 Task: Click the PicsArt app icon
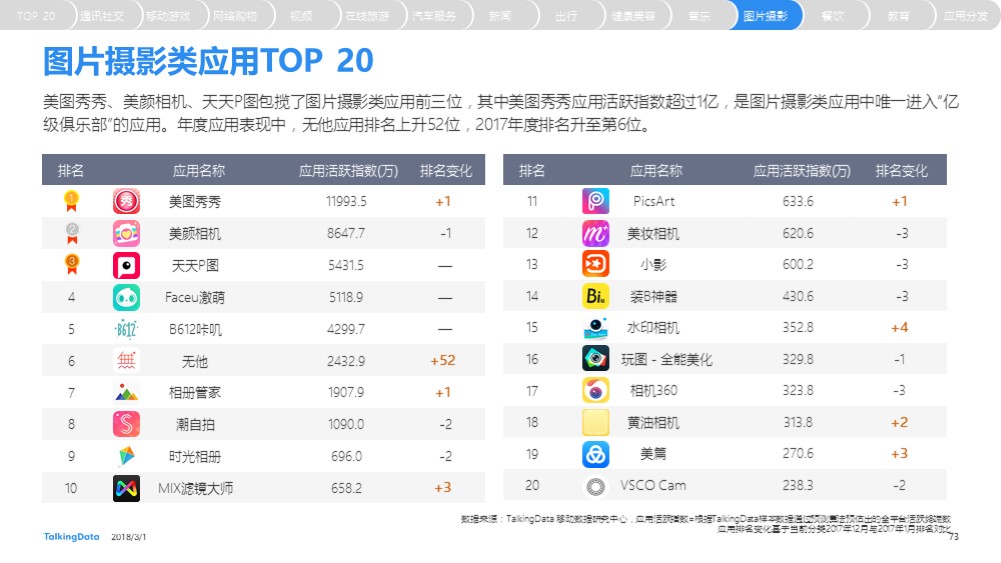click(596, 201)
